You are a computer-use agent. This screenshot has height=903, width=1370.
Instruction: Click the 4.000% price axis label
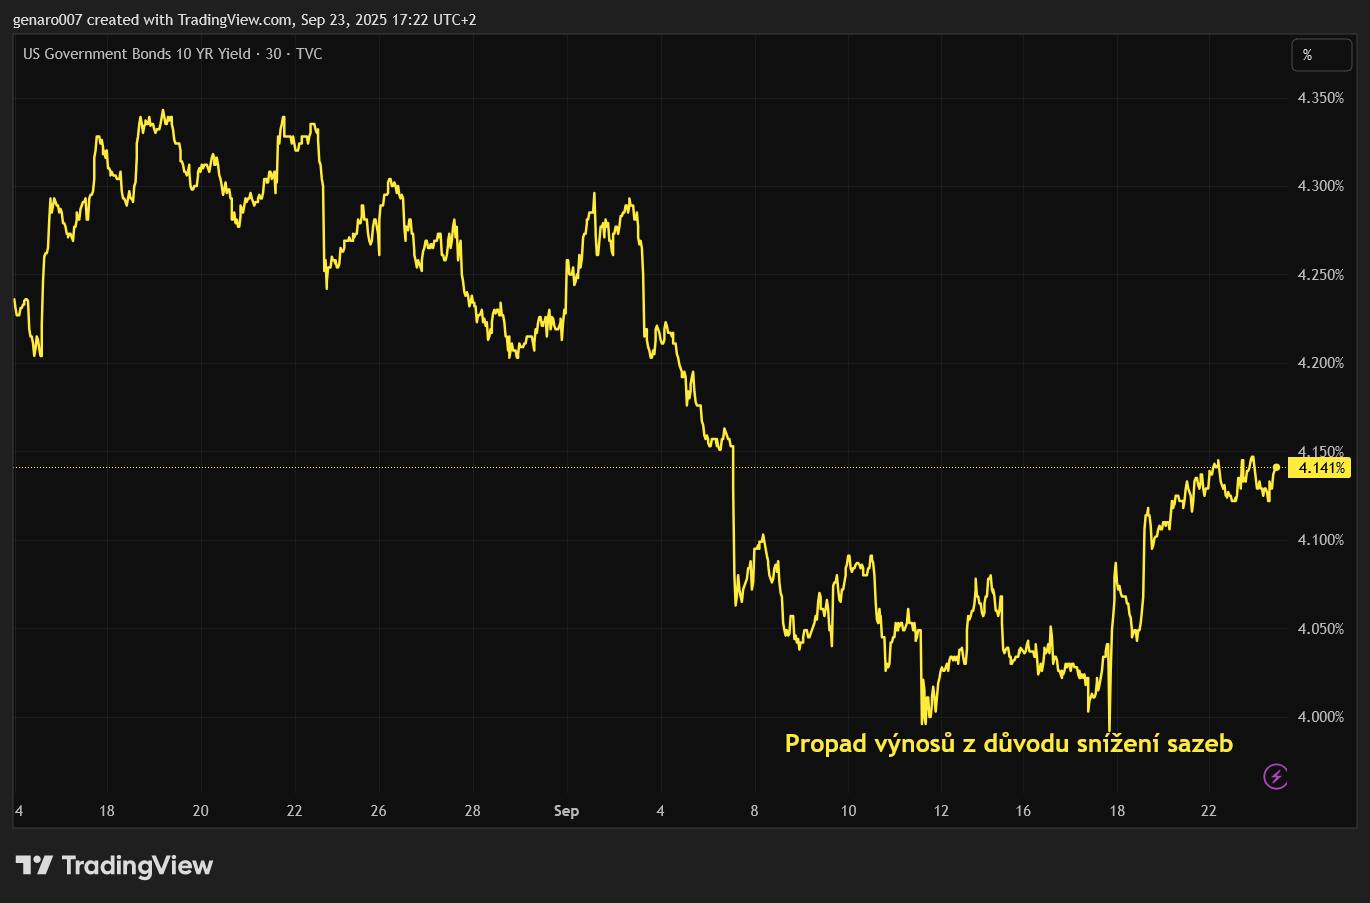tap(1320, 717)
